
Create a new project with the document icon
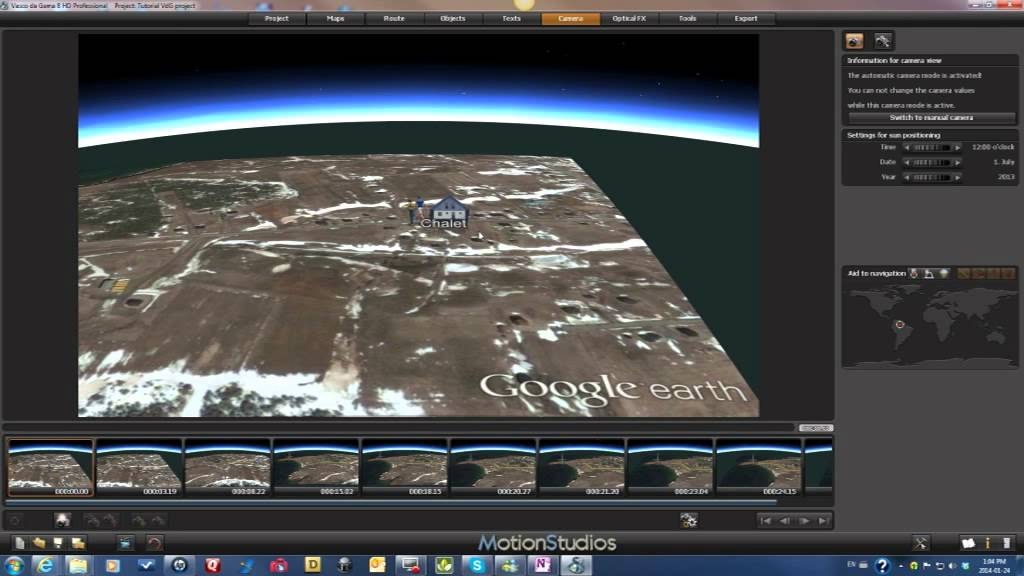pyautogui.click(x=20, y=543)
